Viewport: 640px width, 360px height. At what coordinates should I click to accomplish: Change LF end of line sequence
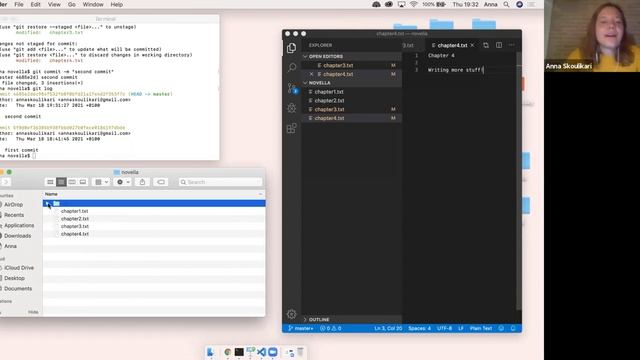coord(461,328)
